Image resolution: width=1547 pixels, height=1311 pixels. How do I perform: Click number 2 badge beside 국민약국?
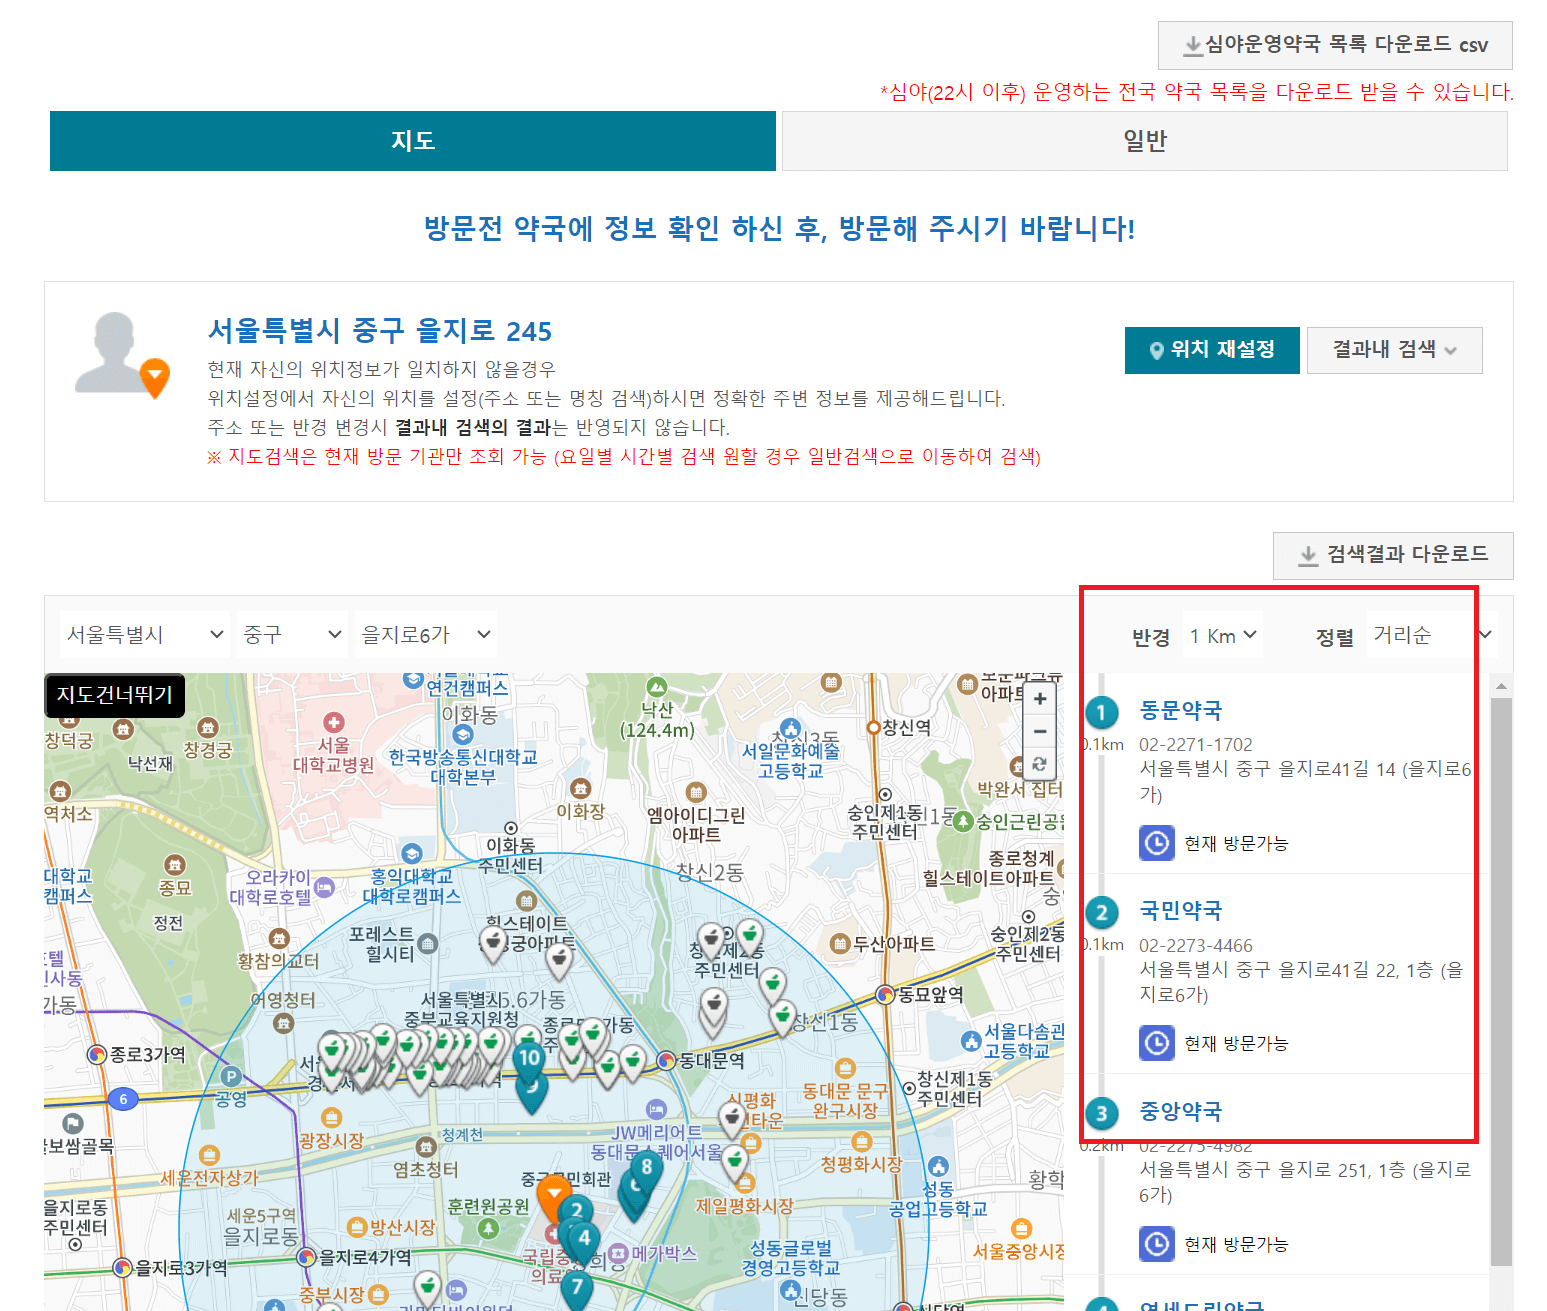(x=1101, y=912)
